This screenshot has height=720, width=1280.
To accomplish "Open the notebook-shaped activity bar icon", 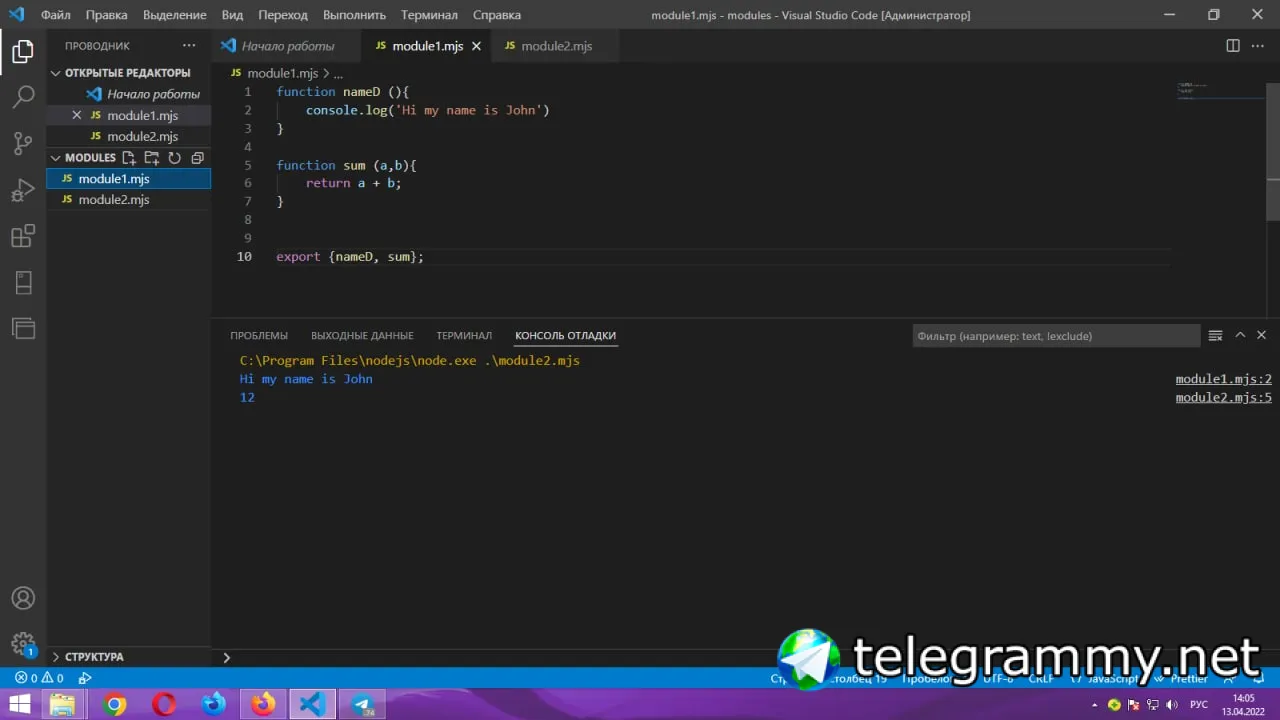I will click(x=23, y=283).
